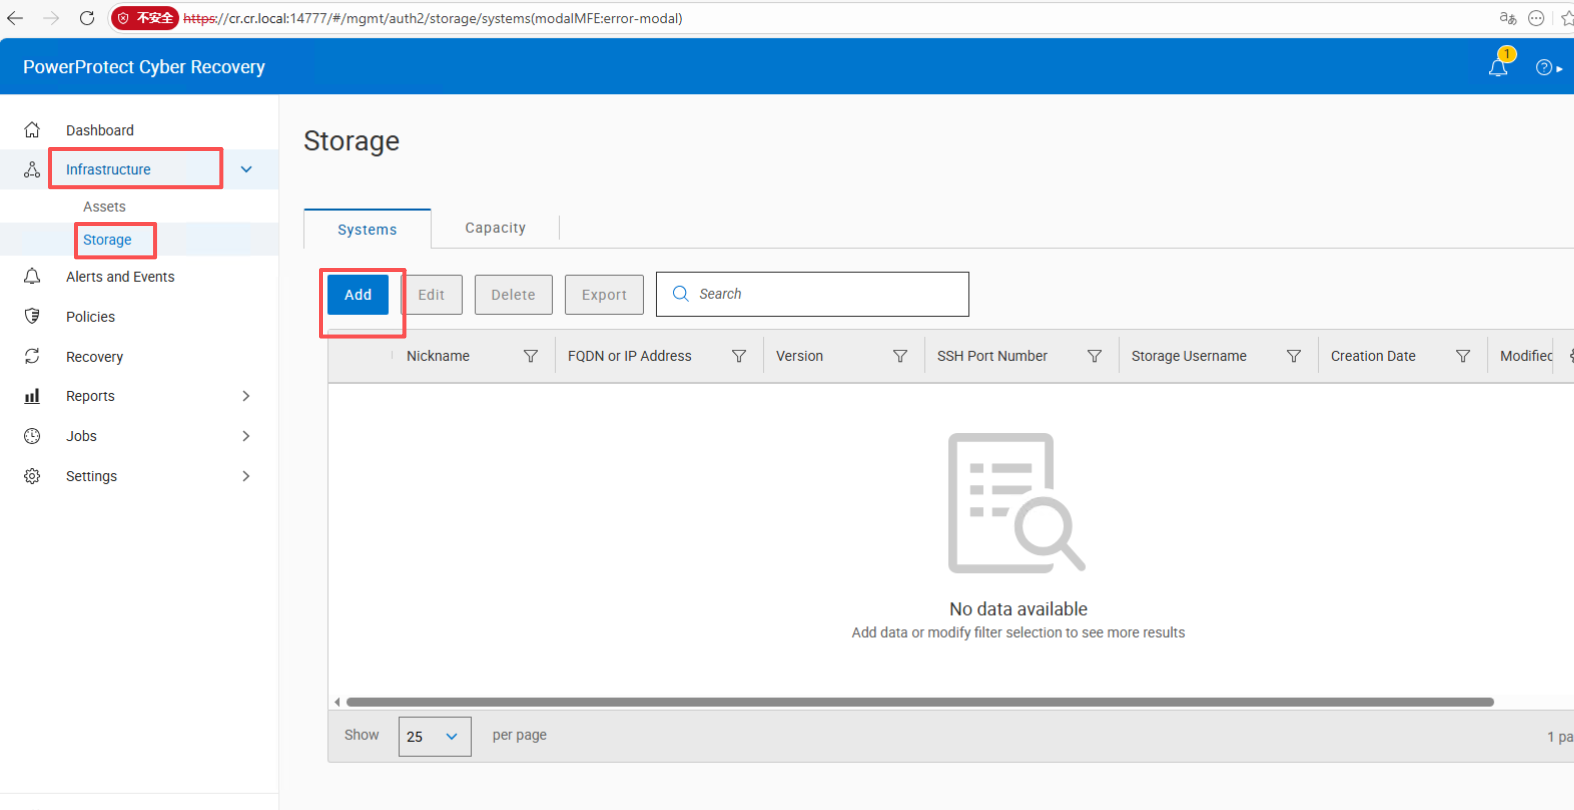Click the browser translate icon
The width and height of the screenshot is (1574, 810).
click(x=1508, y=18)
